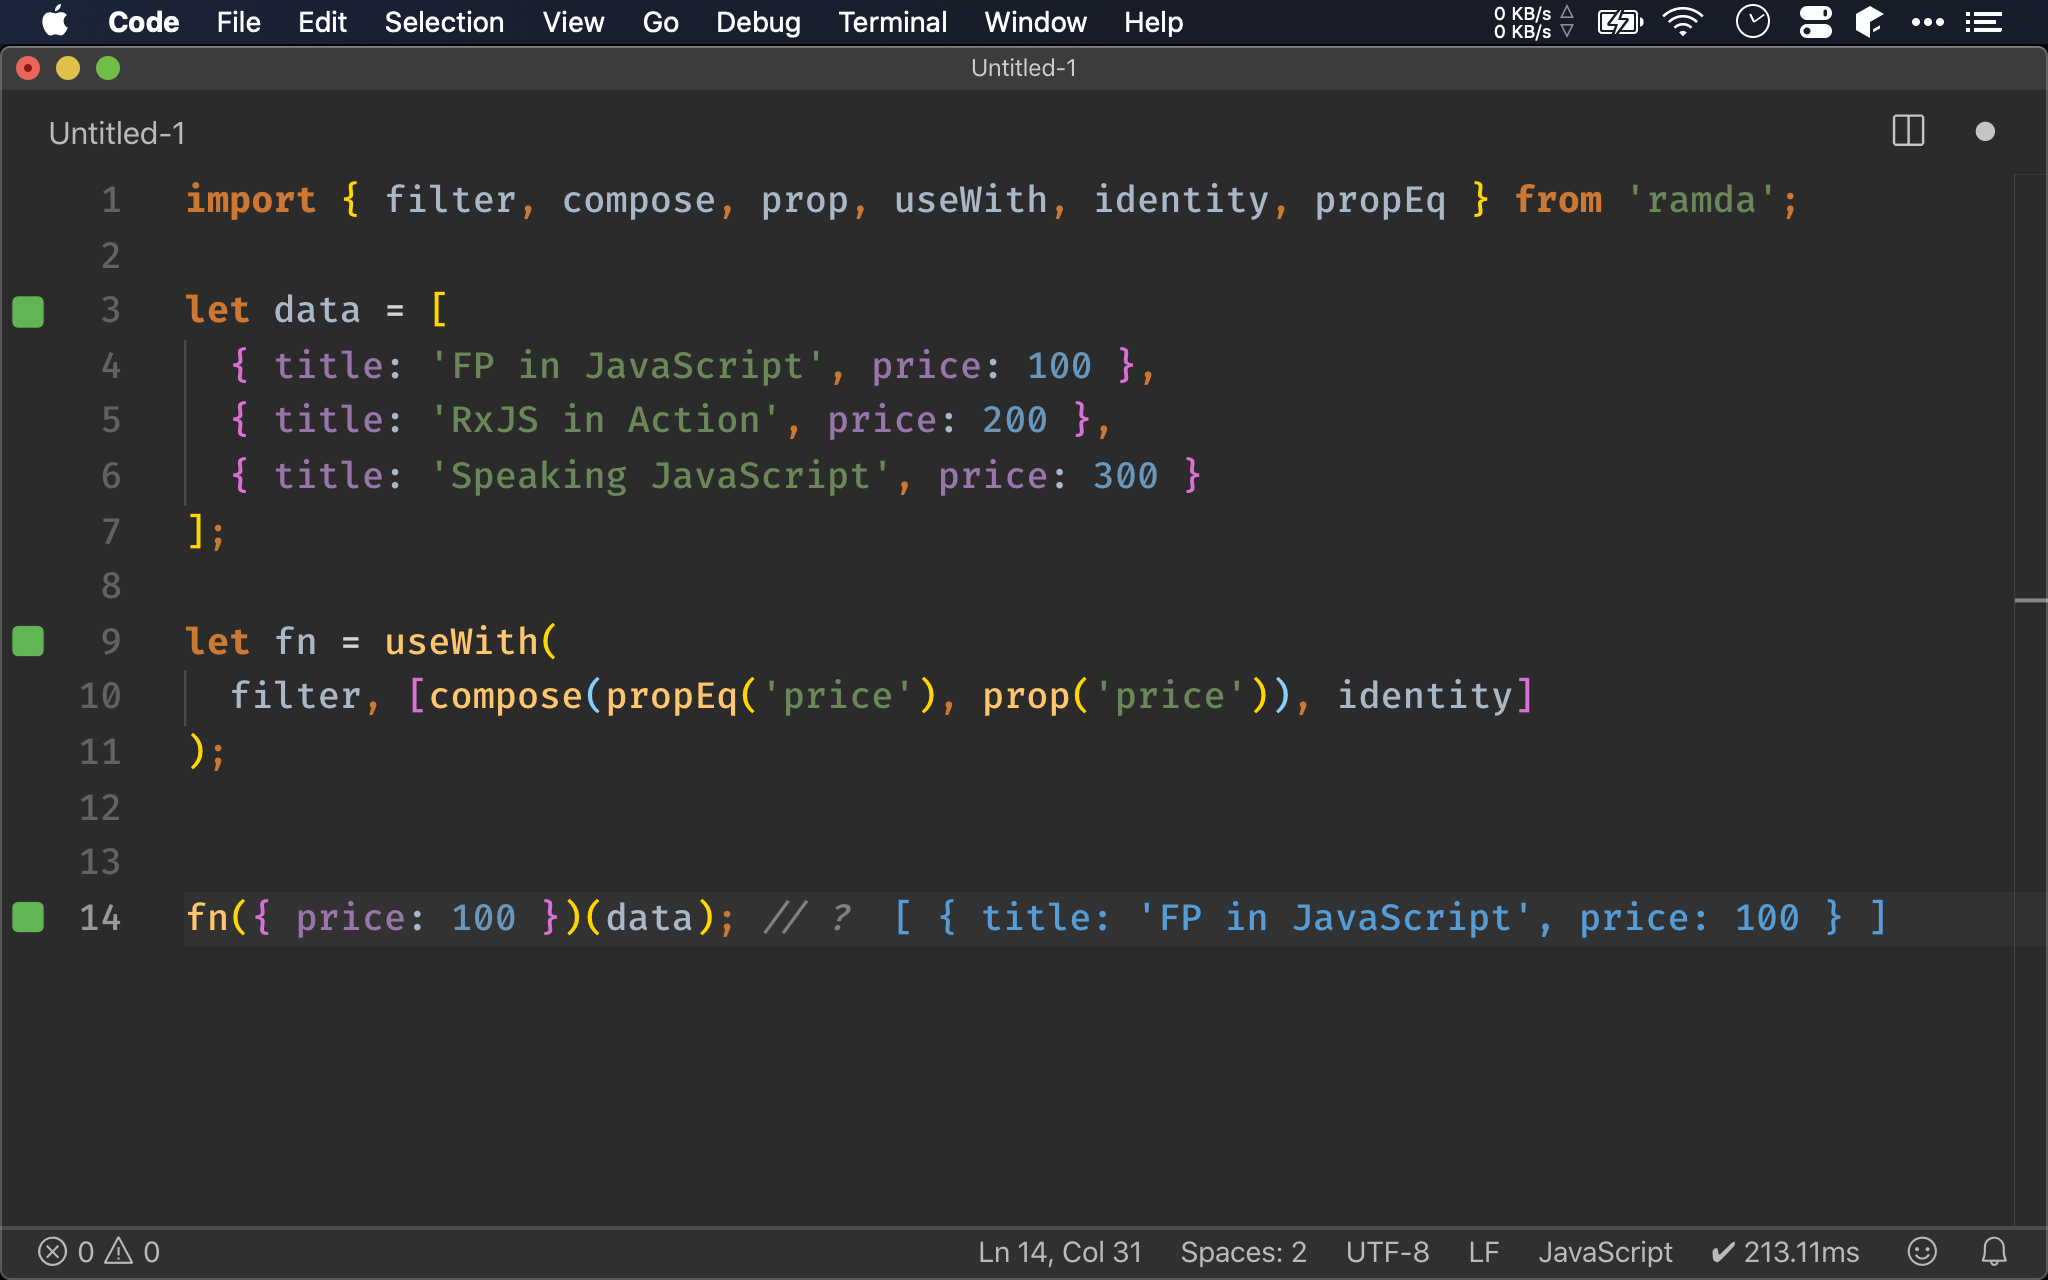
Task: Open the Debug menu
Action: coord(758,21)
